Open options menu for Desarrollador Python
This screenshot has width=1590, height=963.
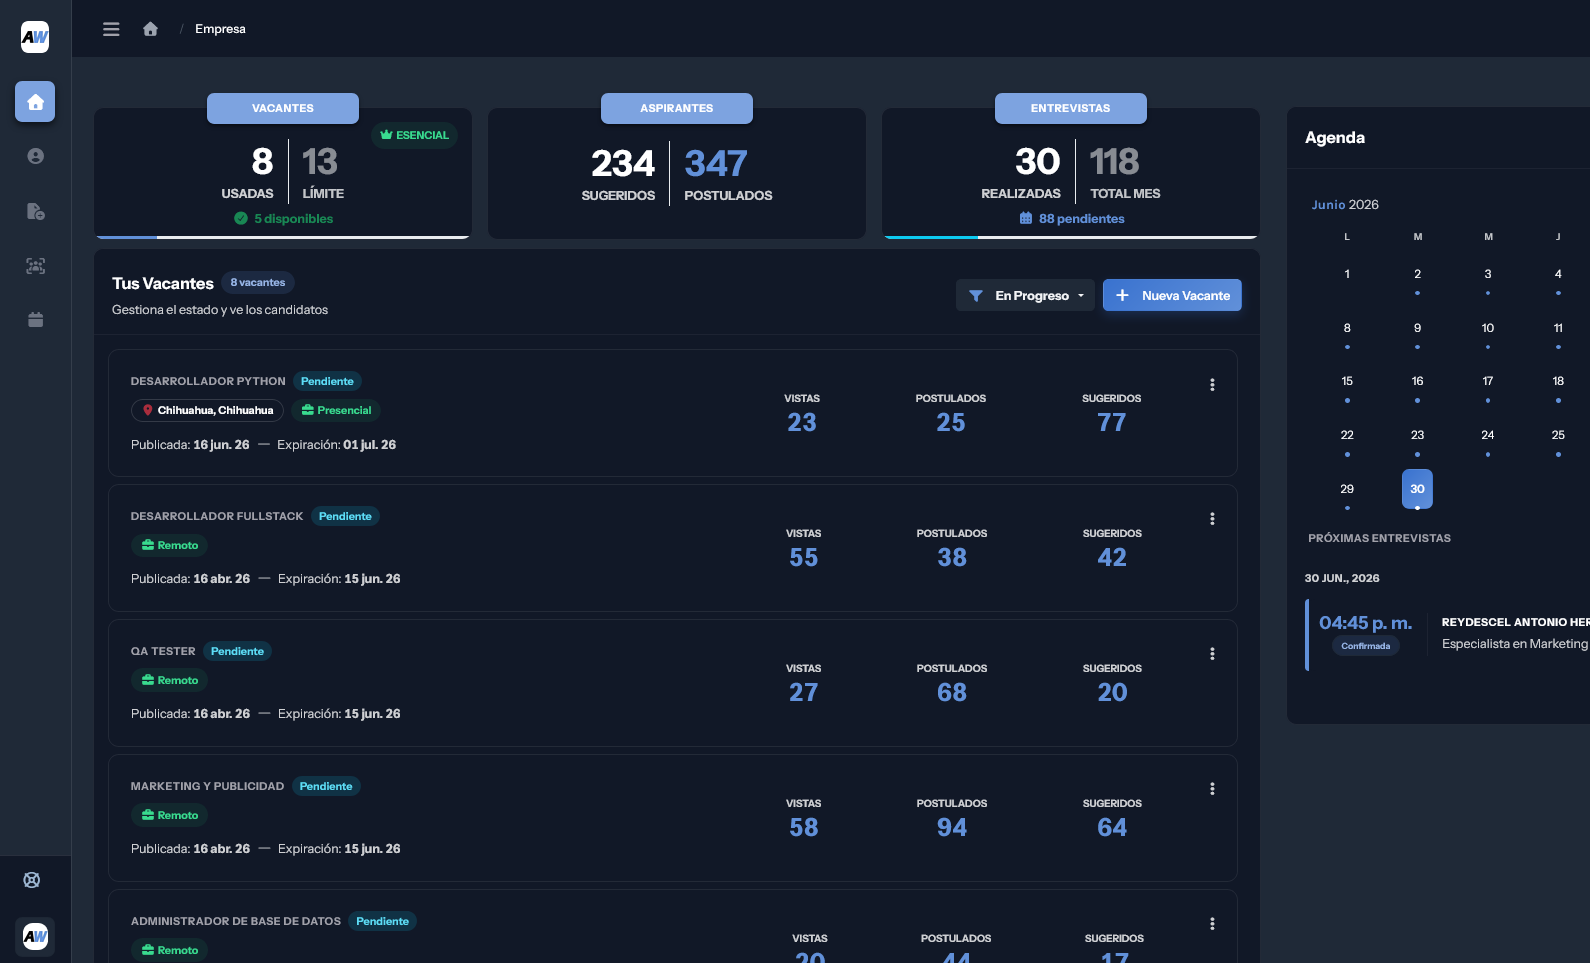click(x=1212, y=385)
